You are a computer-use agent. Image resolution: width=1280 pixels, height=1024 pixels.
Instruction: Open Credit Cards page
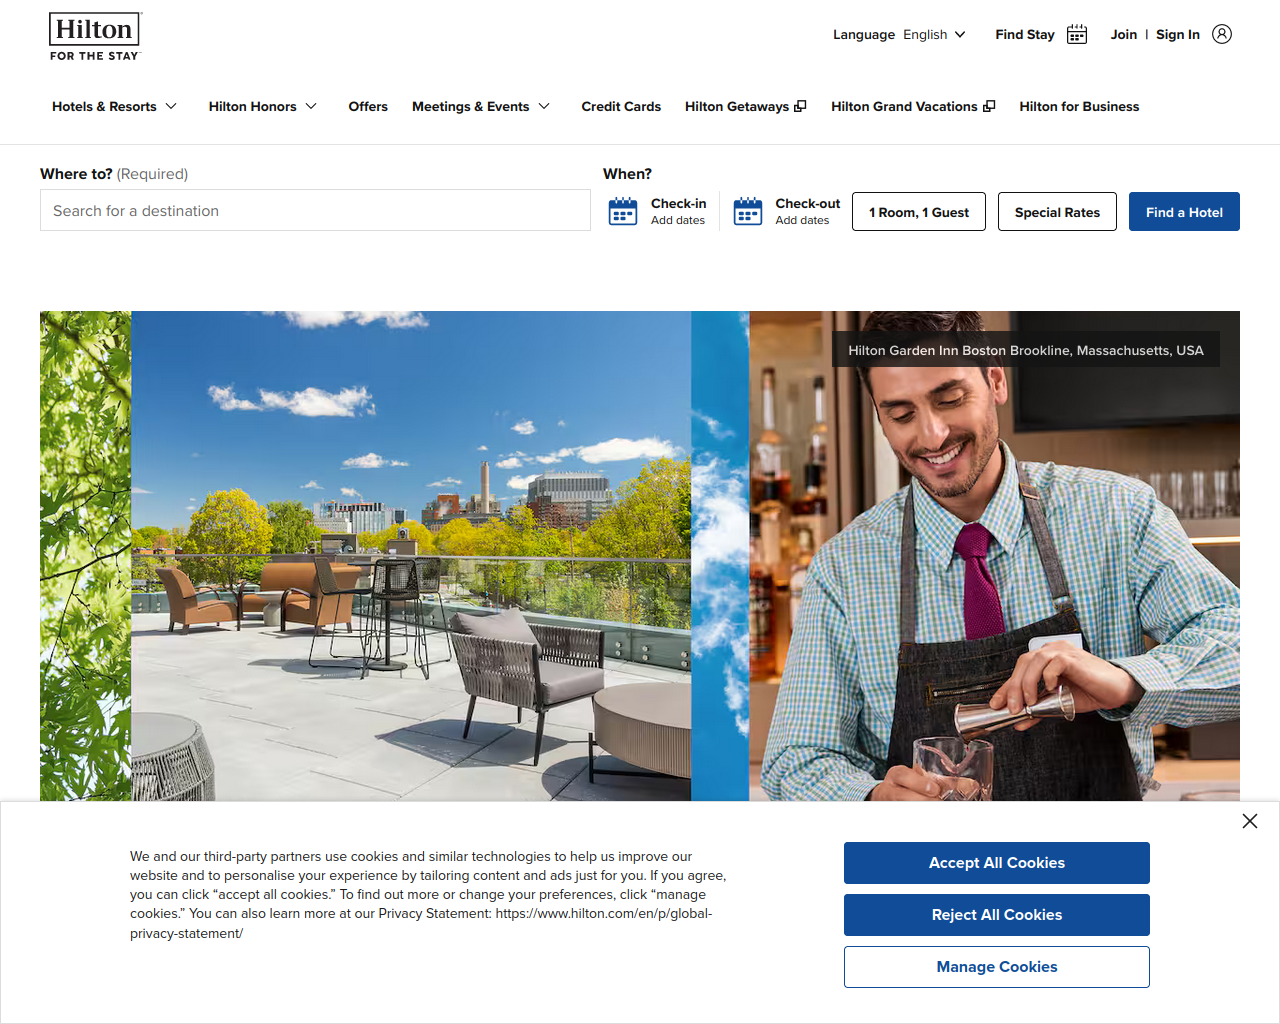click(x=621, y=106)
